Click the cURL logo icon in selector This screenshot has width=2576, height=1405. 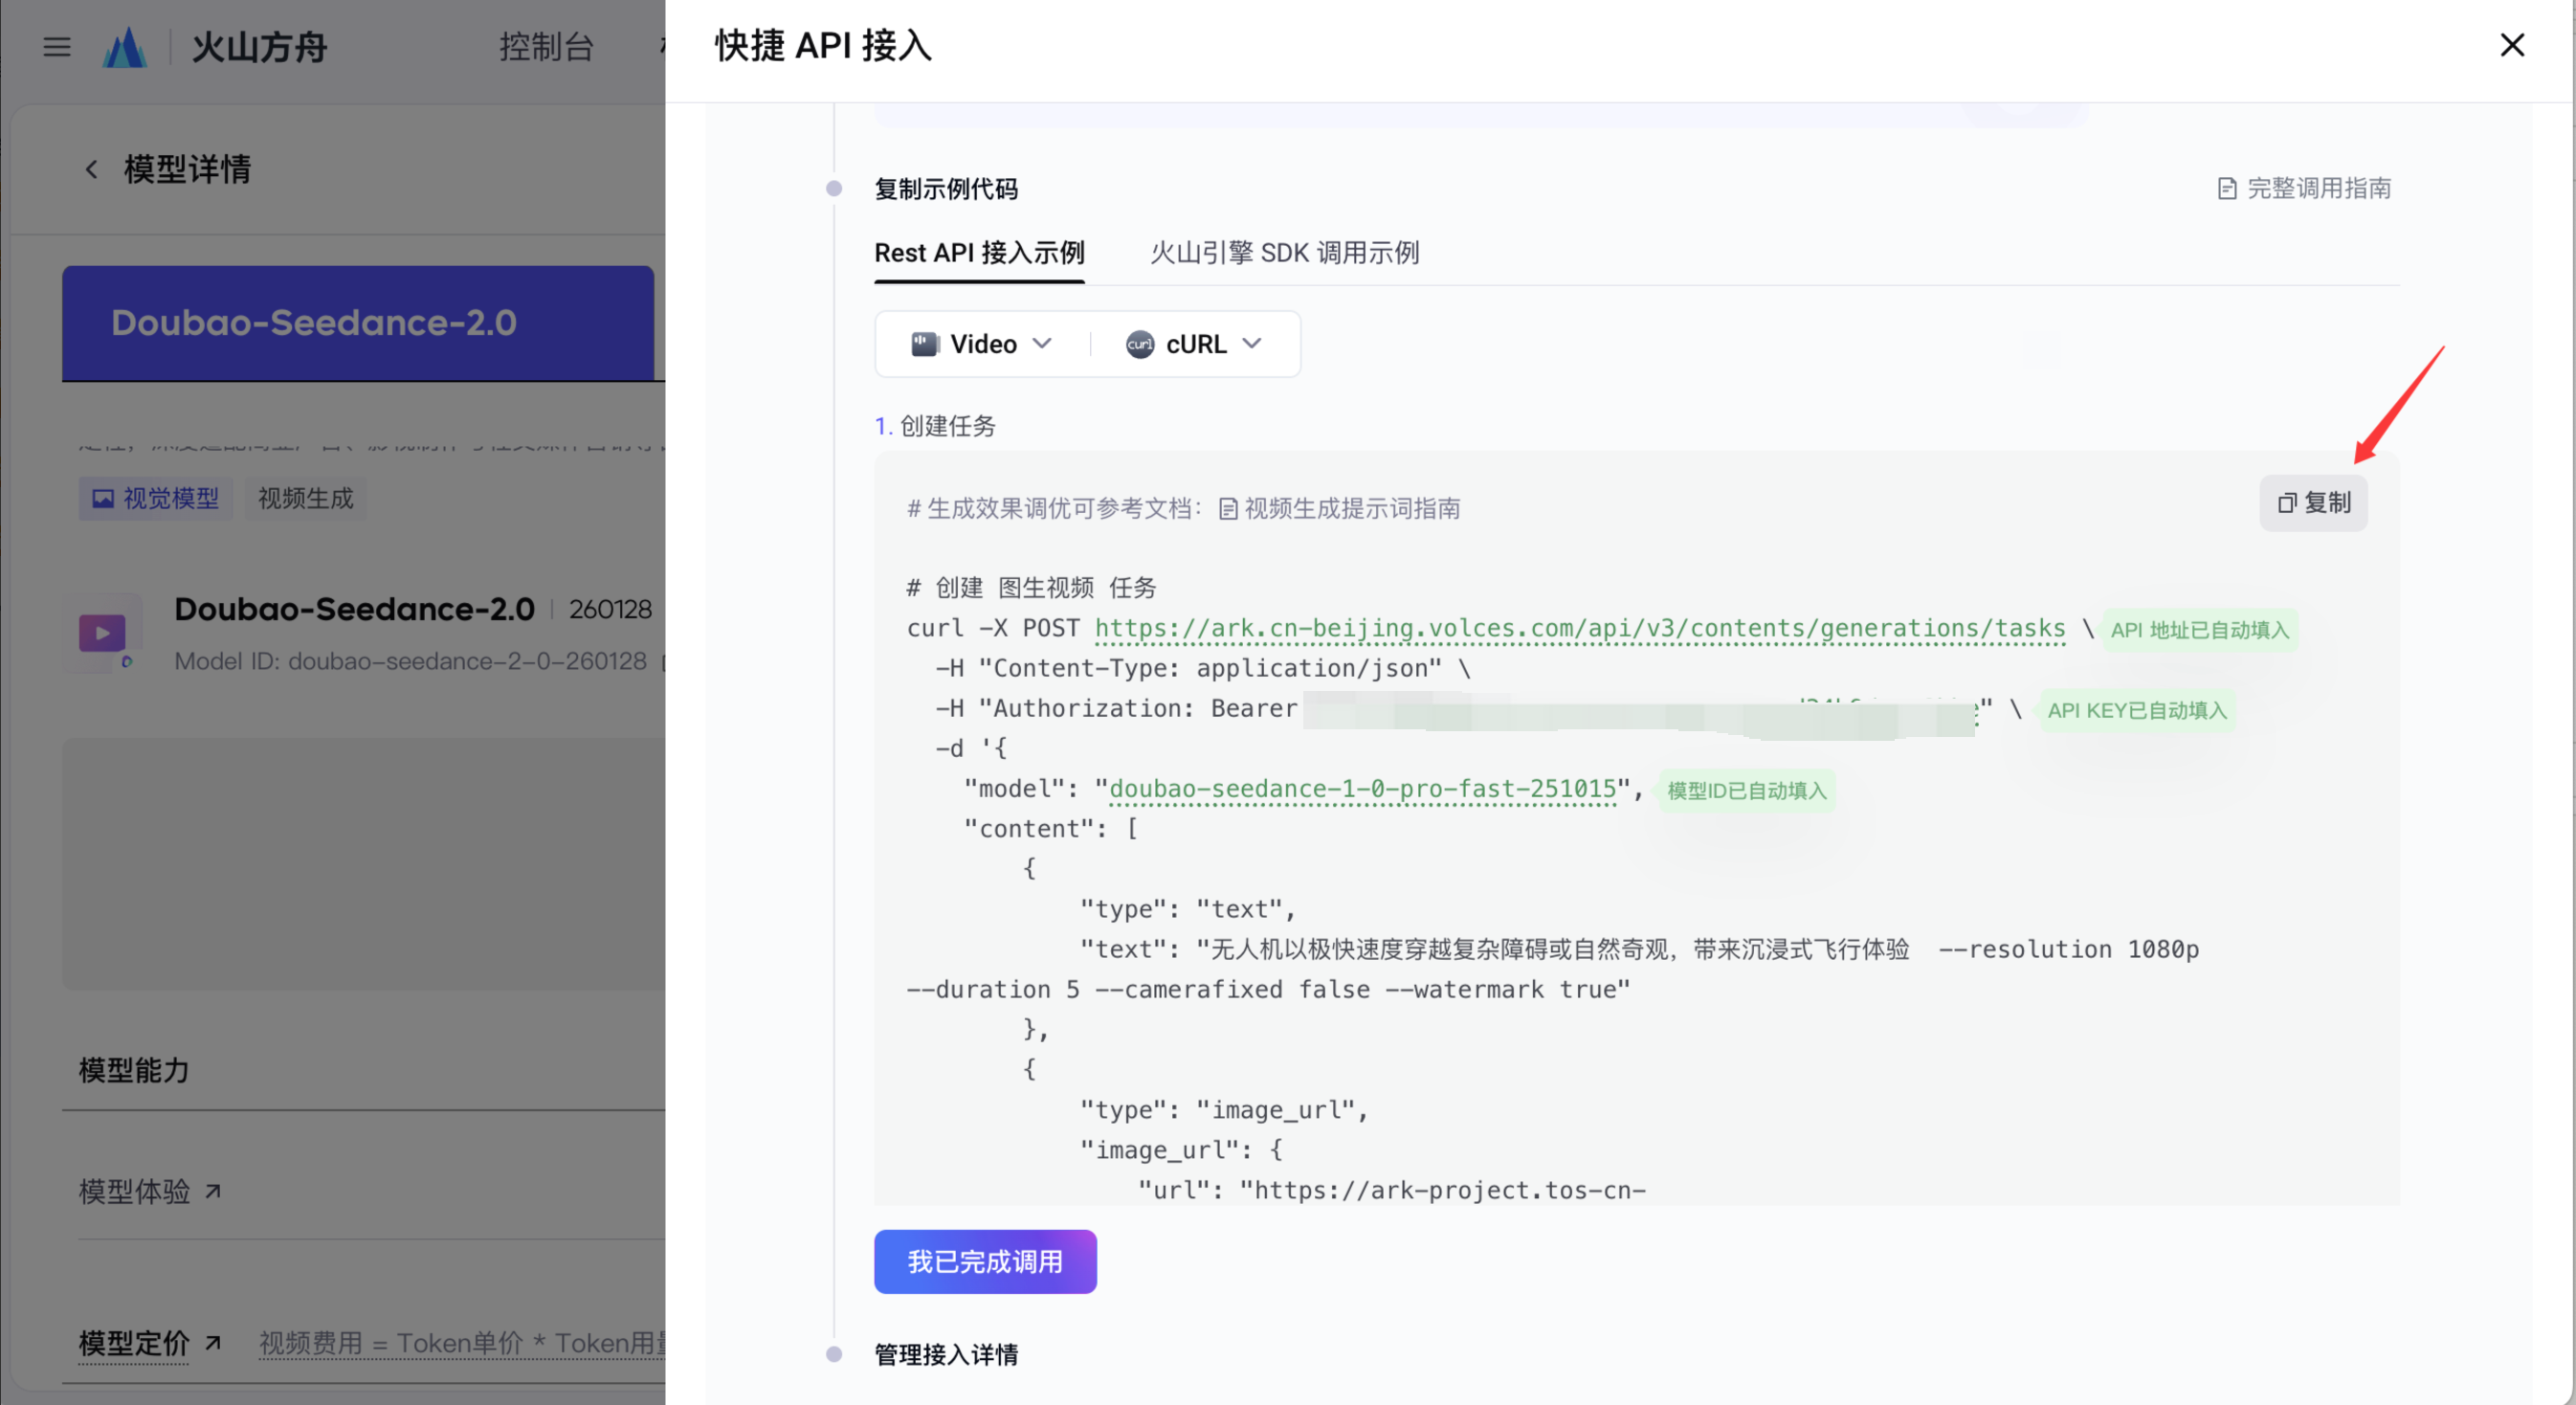coord(1140,344)
